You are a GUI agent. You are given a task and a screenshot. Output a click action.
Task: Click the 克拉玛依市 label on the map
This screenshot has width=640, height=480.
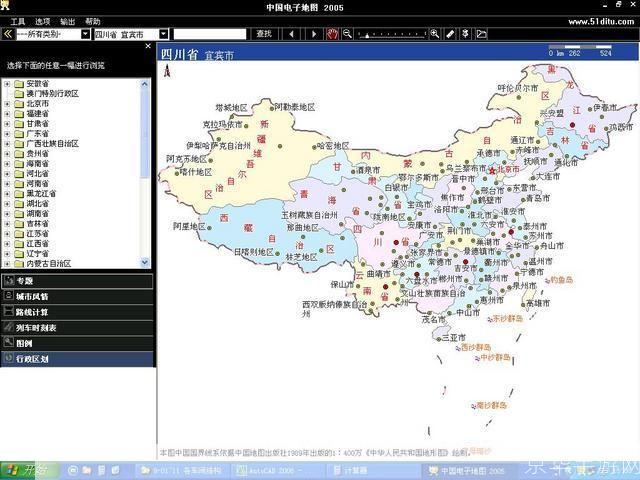point(223,124)
